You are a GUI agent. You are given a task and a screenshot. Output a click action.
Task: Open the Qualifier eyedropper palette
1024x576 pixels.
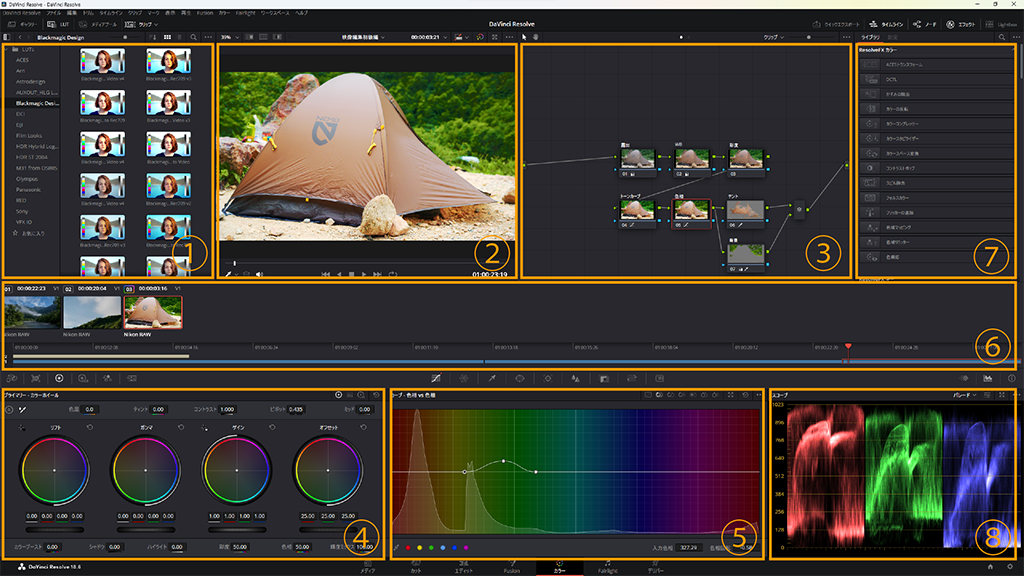click(x=492, y=378)
